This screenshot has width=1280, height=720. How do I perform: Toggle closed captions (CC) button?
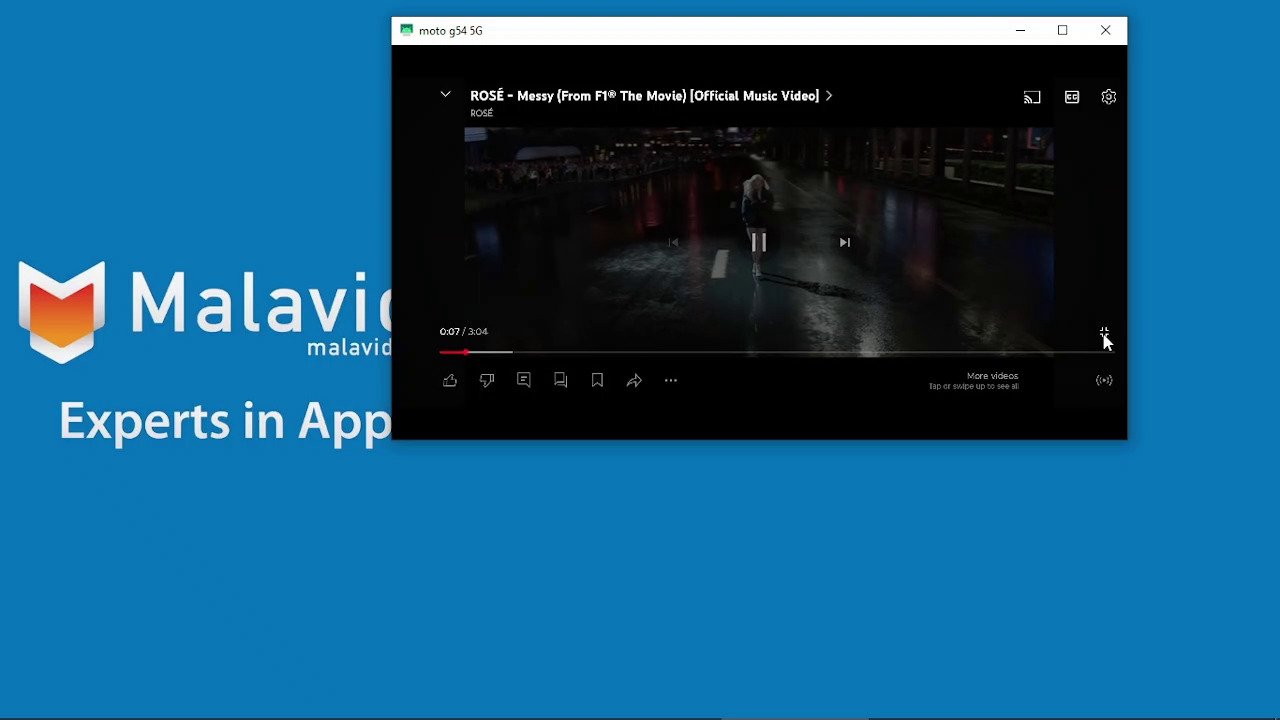1072,97
